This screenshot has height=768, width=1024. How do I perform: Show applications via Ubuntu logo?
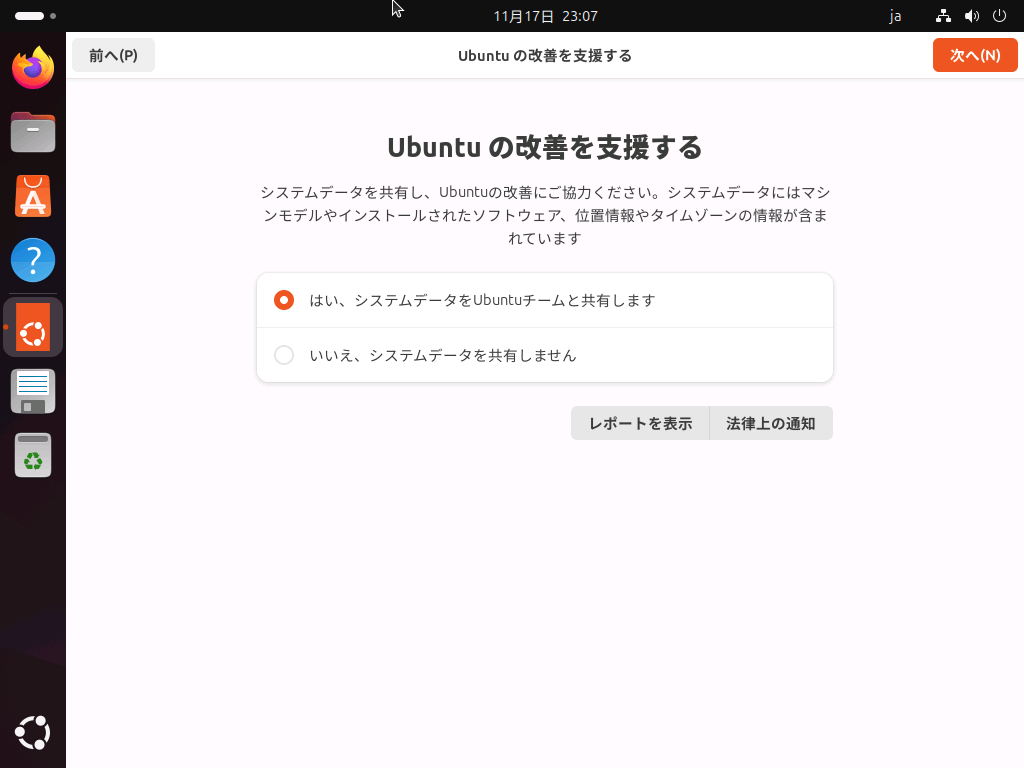tap(33, 733)
